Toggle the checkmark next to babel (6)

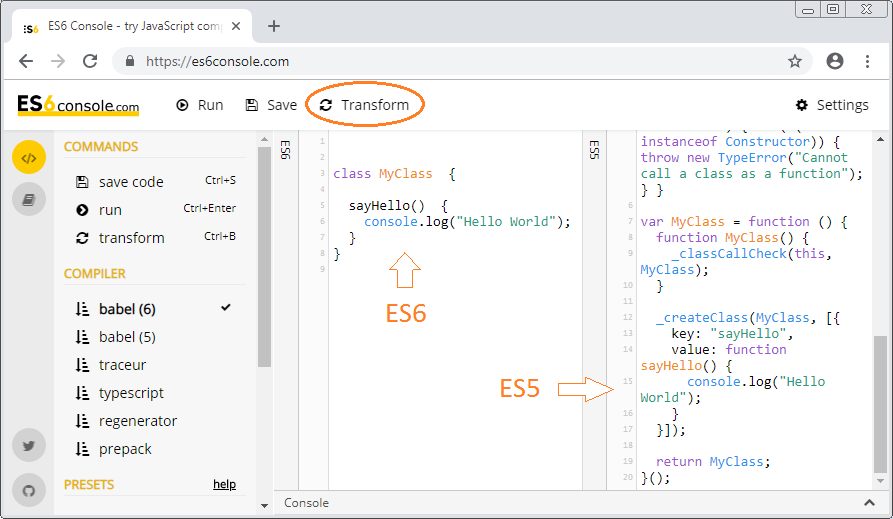[226, 308]
